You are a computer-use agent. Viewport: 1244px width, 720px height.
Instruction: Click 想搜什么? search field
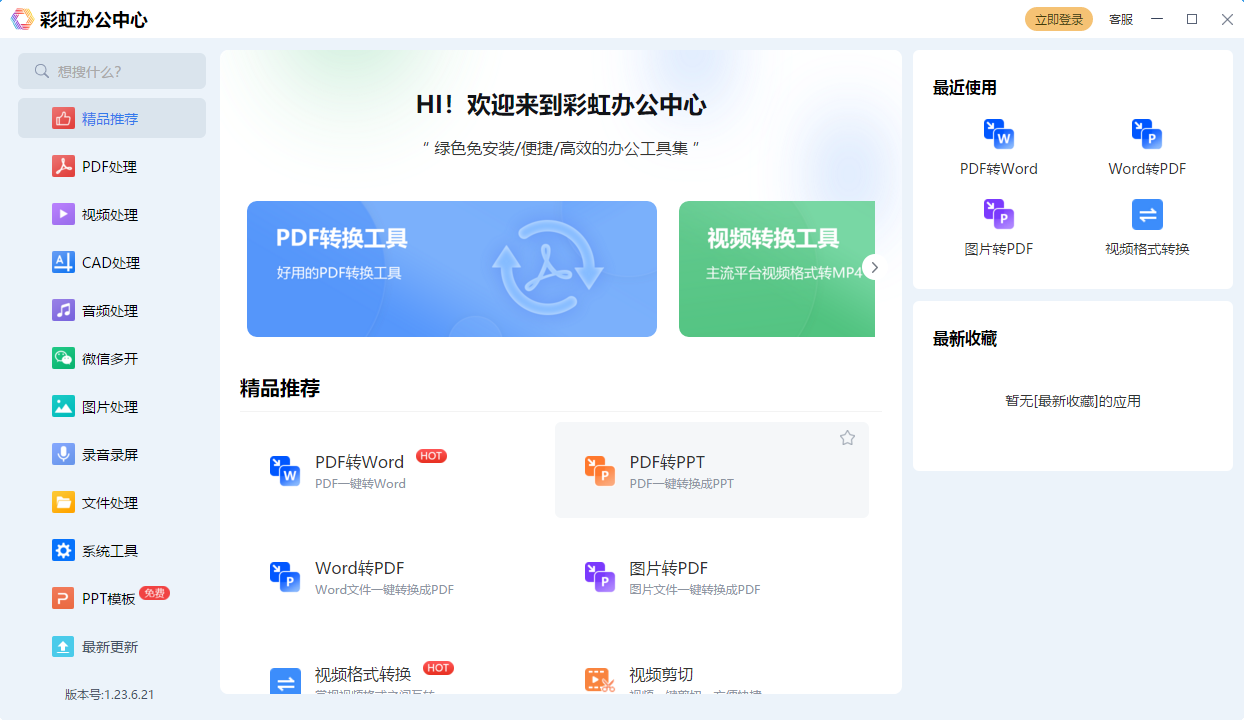(x=112, y=71)
